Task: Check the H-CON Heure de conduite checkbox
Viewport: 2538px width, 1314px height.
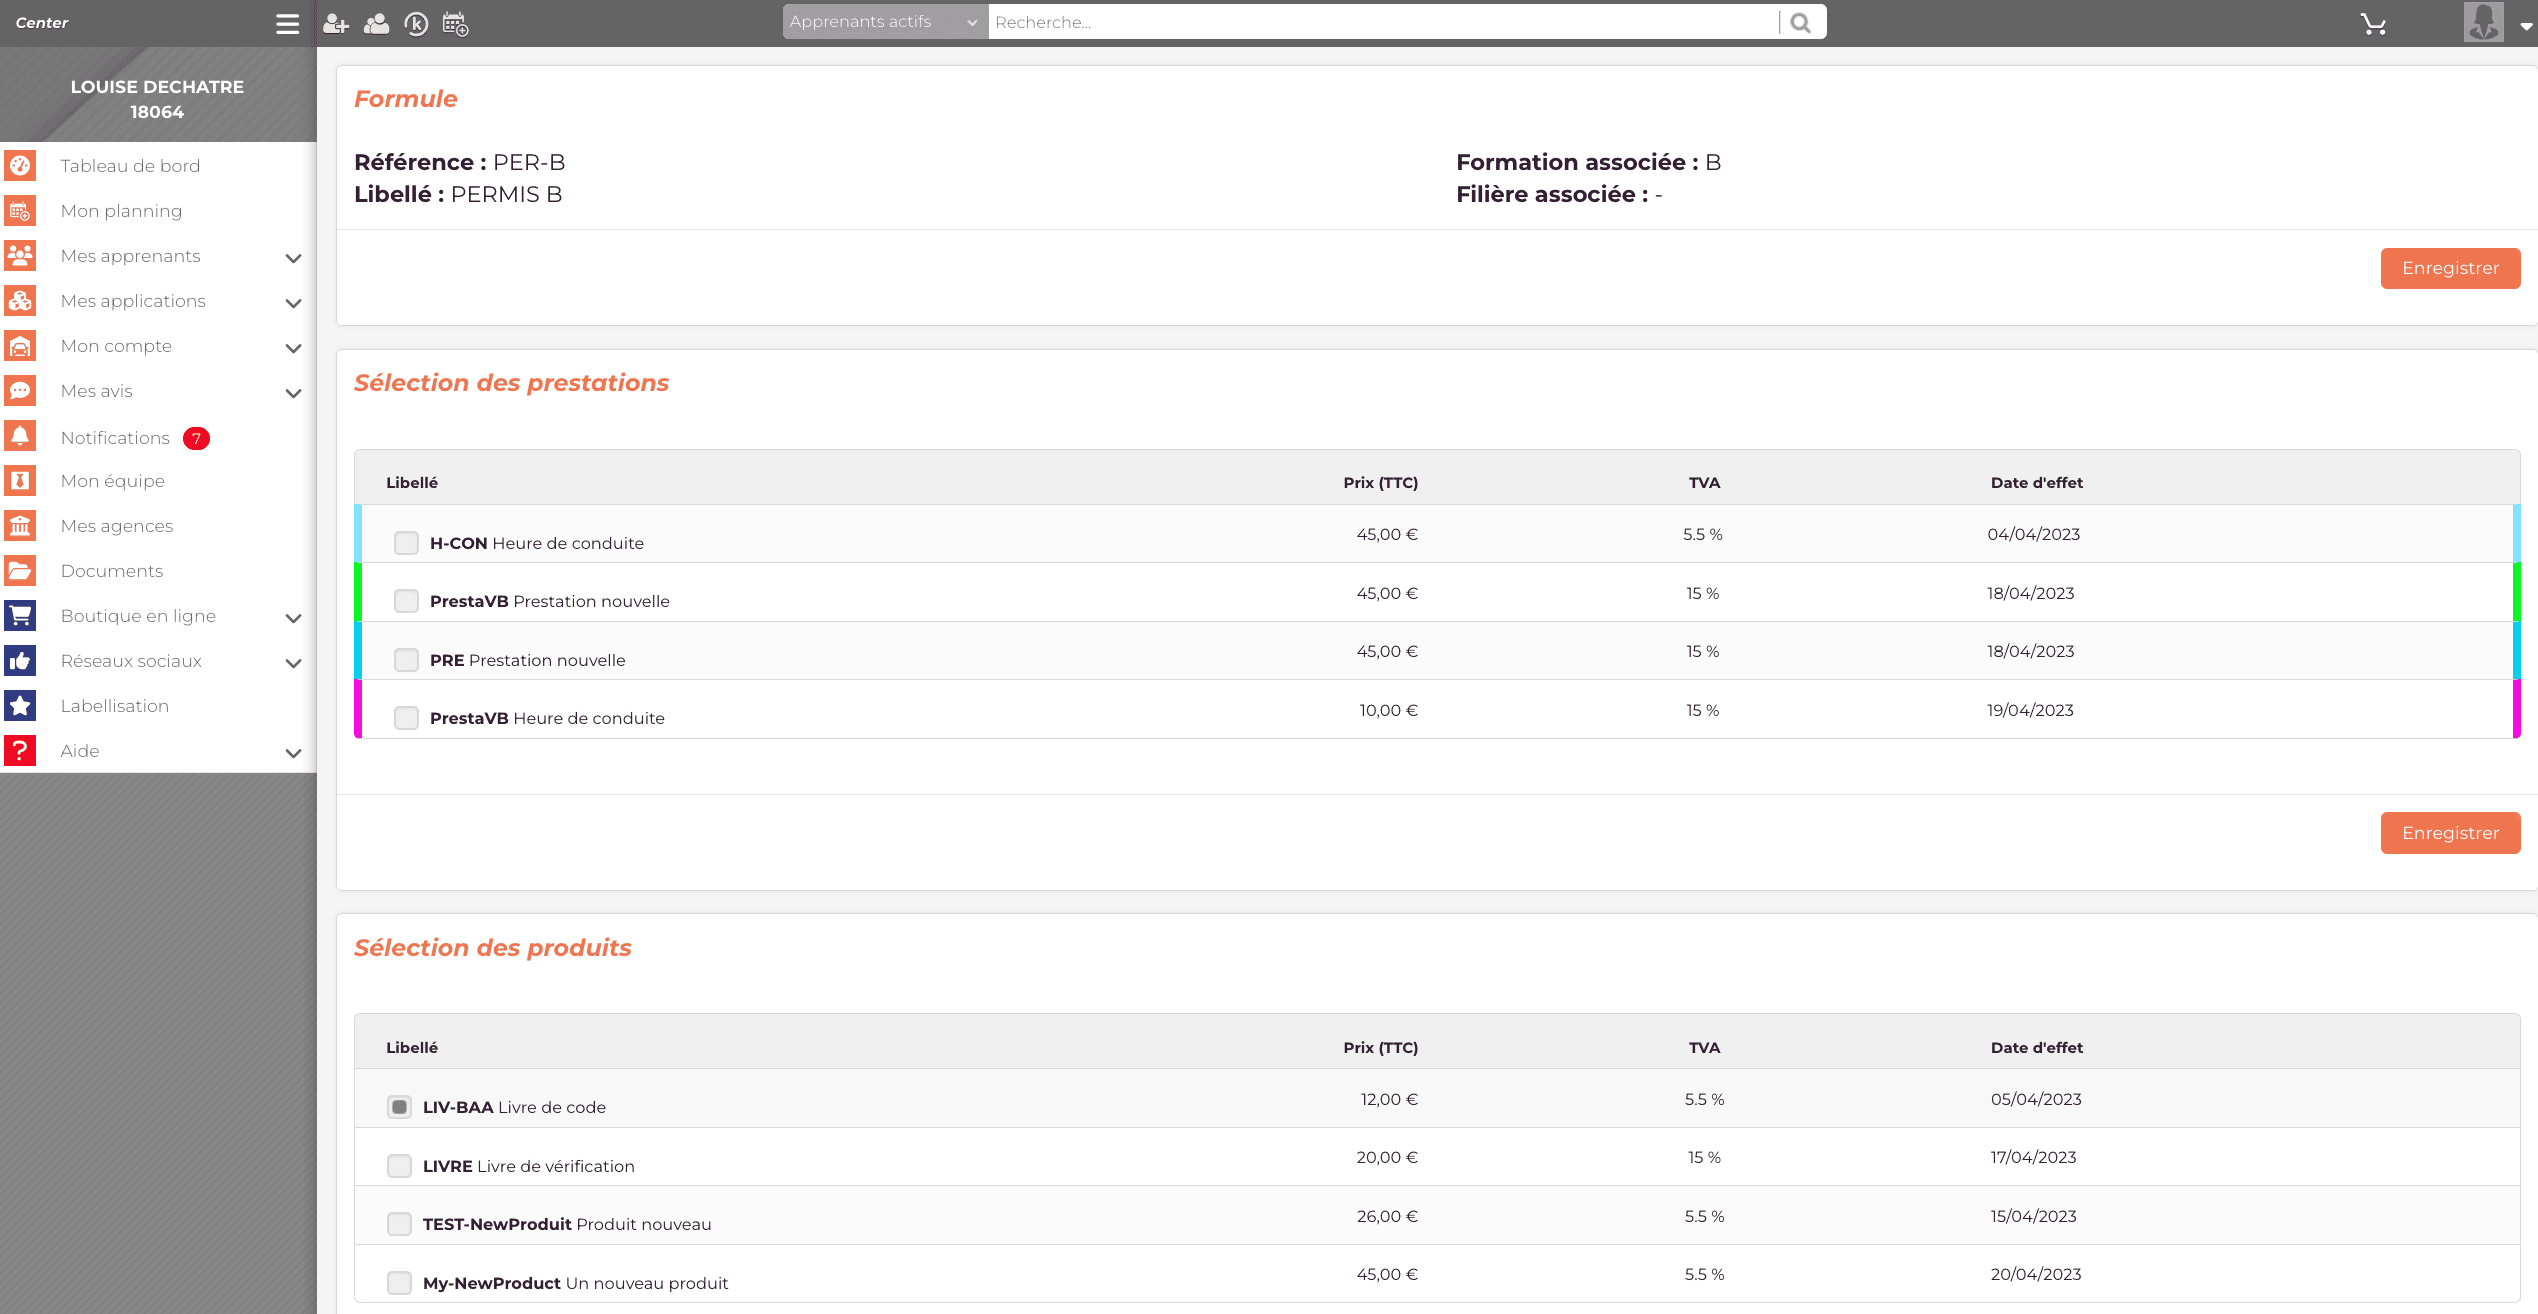Action: pyautogui.click(x=406, y=543)
